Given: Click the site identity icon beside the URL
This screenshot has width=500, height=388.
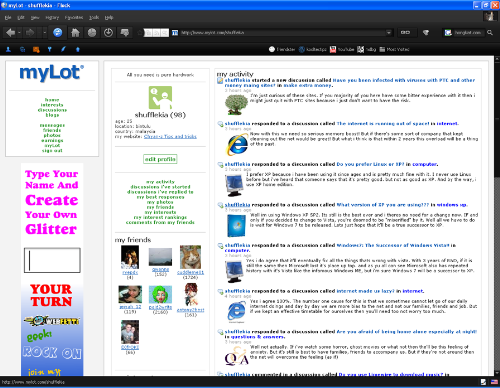Looking at the screenshot, I should pos(175,33).
